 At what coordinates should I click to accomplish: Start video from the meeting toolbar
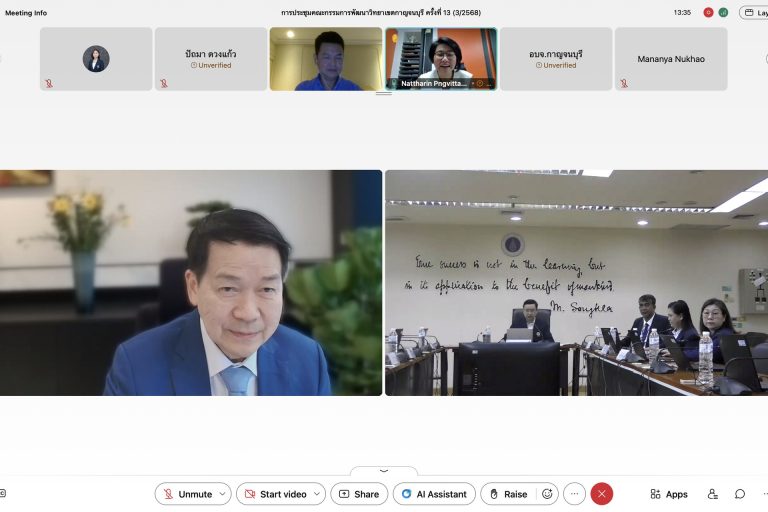pos(275,494)
